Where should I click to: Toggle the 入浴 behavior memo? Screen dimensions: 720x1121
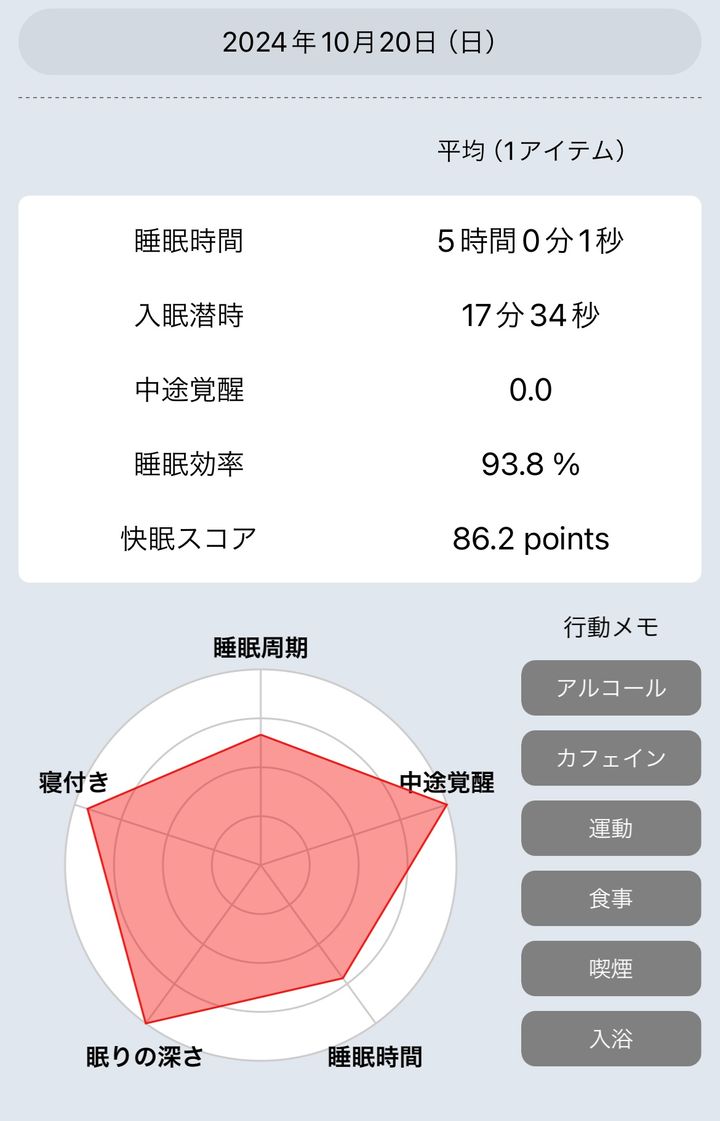pos(611,1038)
